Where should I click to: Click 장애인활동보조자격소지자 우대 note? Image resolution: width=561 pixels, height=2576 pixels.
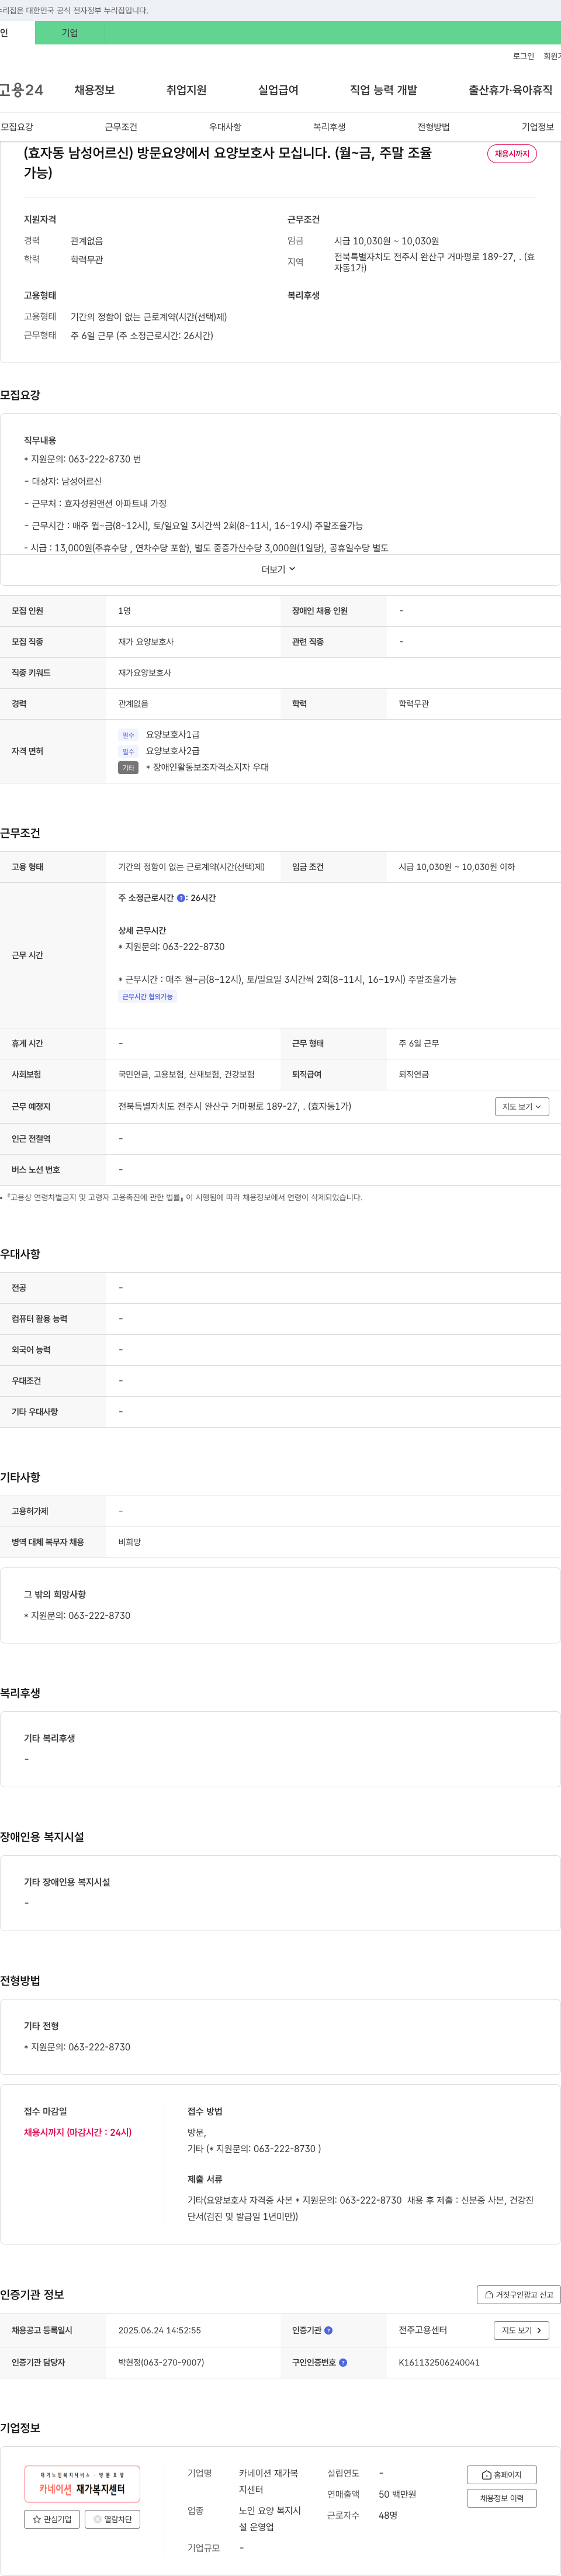[x=207, y=767]
